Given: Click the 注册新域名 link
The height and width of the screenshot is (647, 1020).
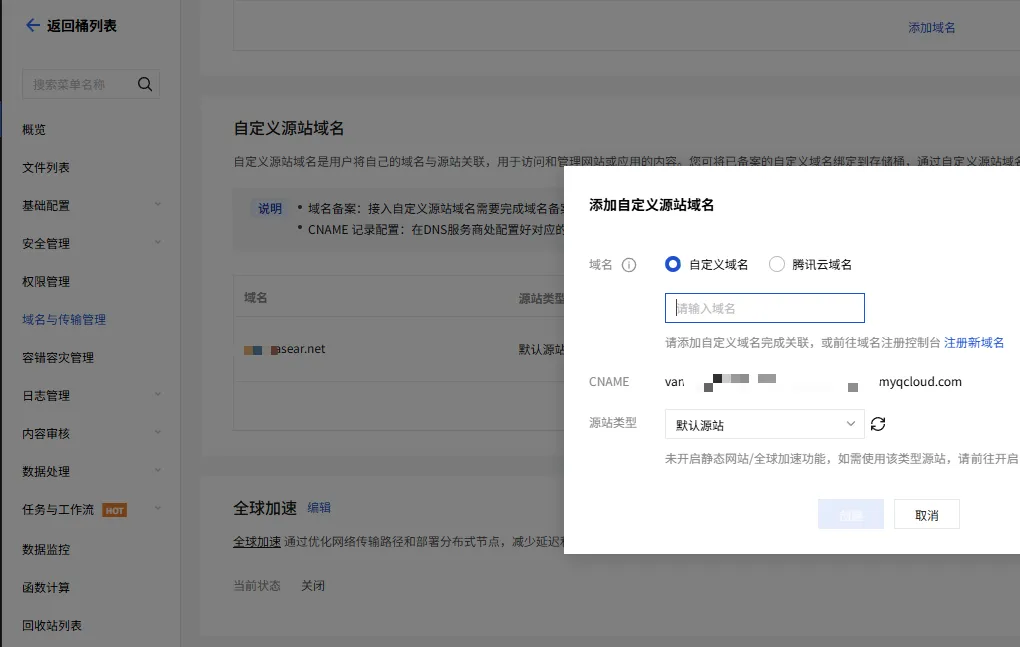Looking at the screenshot, I should pyautogui.click(x=974, y=342).
